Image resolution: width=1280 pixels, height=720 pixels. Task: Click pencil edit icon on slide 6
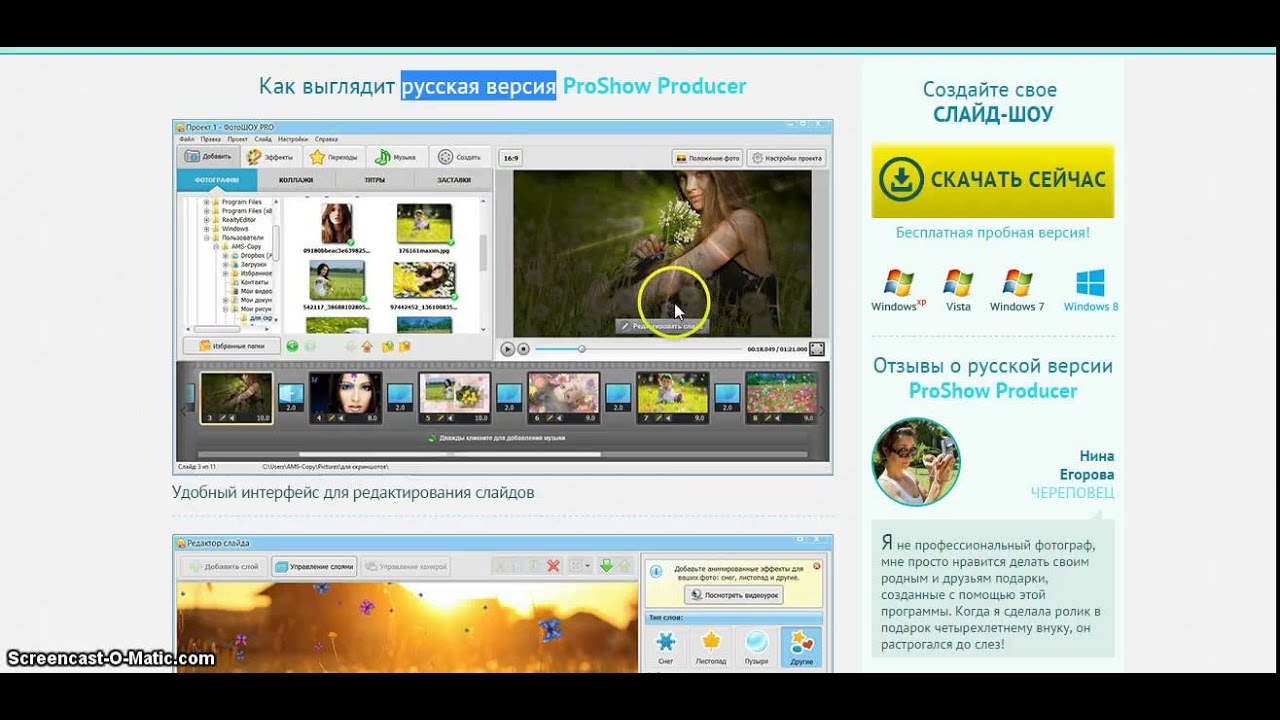[550, 419]
